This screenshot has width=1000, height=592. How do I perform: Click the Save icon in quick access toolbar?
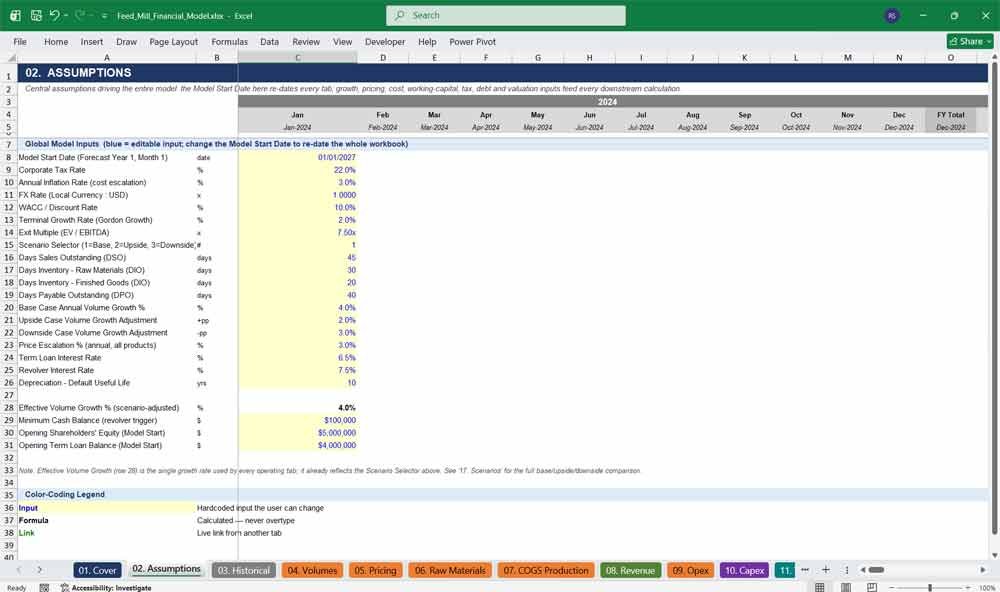pyautogui.click(x=36, y=15)
